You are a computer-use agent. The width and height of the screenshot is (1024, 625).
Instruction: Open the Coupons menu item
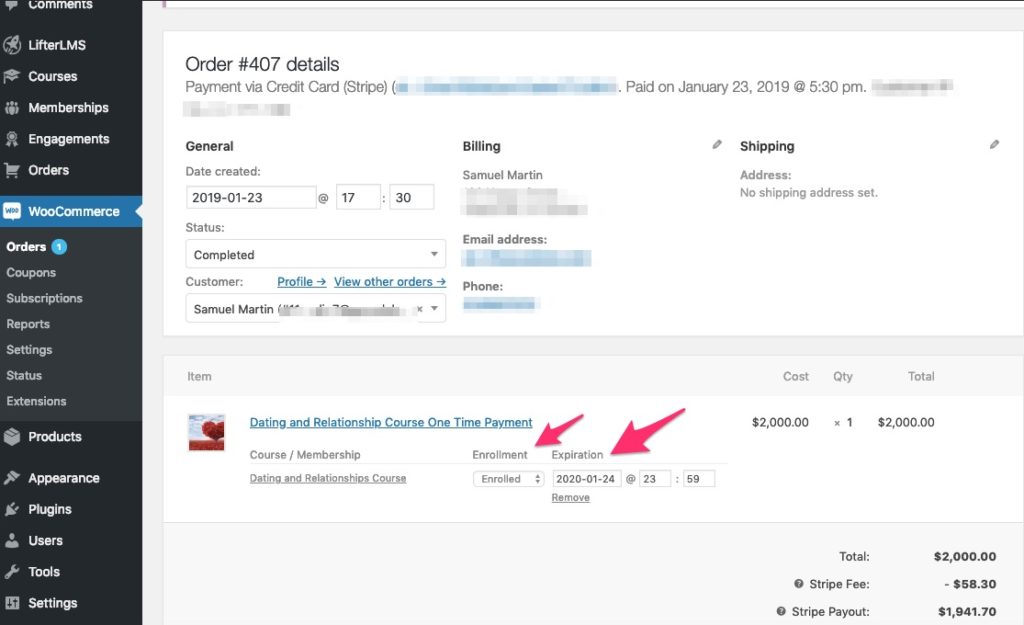click(x=31, y=272)
